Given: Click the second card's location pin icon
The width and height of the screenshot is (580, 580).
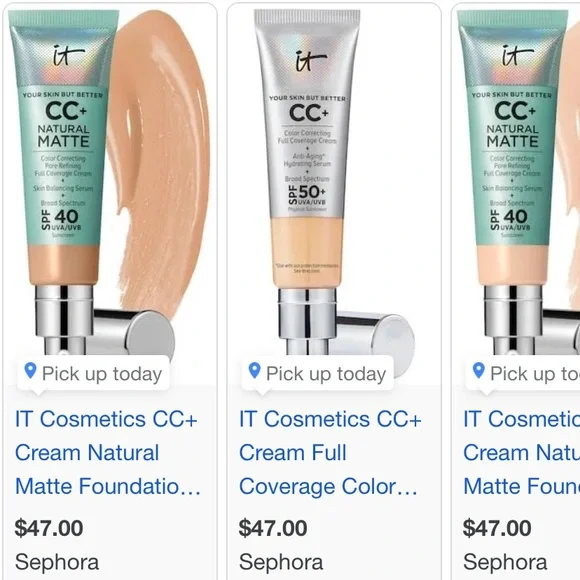Looking at the screenshot, I should point(254,371).
